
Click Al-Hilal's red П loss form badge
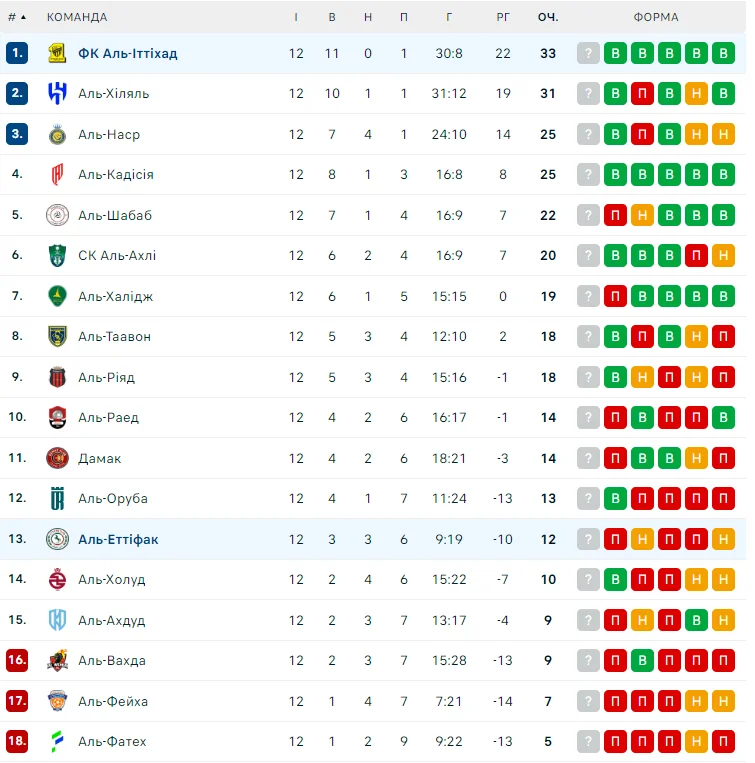click(x=643, y=93)
